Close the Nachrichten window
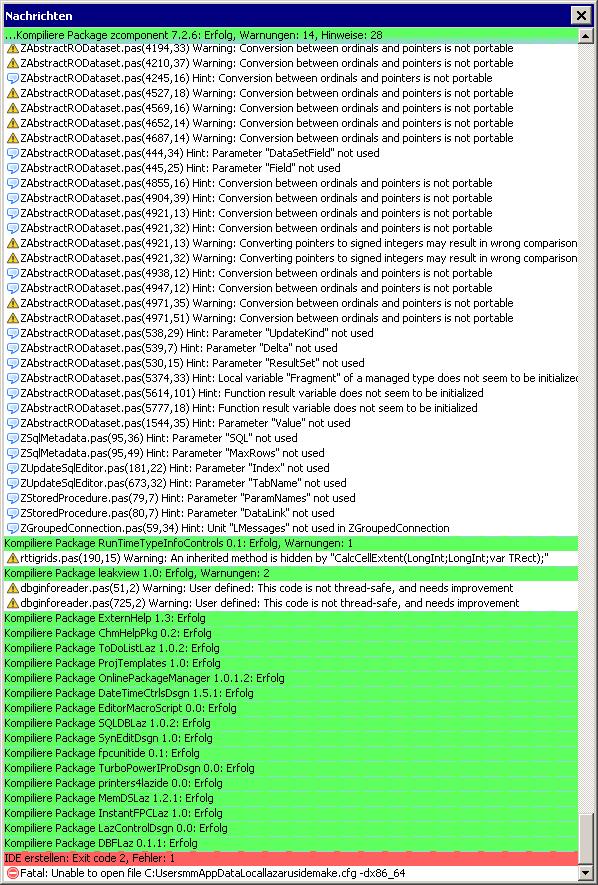The height and width of the screenshot is (885, 598). (x=581, y=15)
